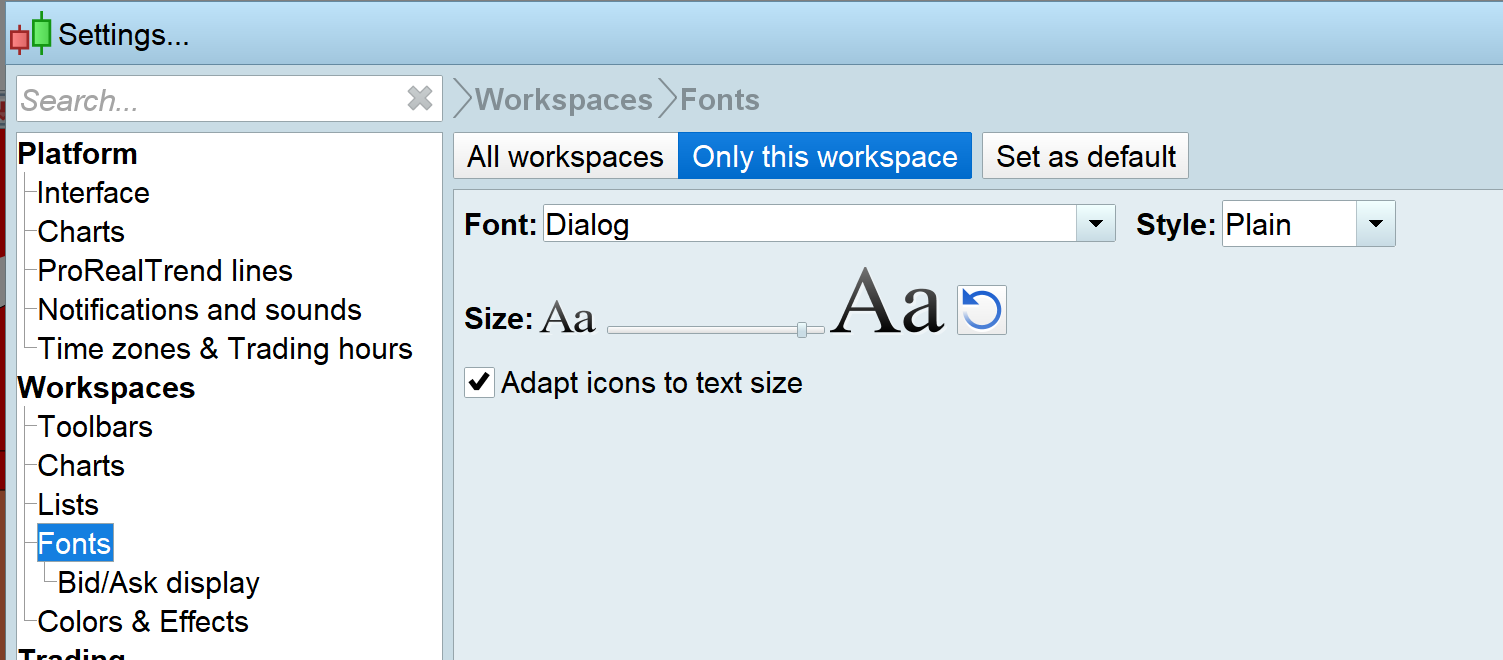
Task: Clear the search field with X icon
Action: (420, 99)
